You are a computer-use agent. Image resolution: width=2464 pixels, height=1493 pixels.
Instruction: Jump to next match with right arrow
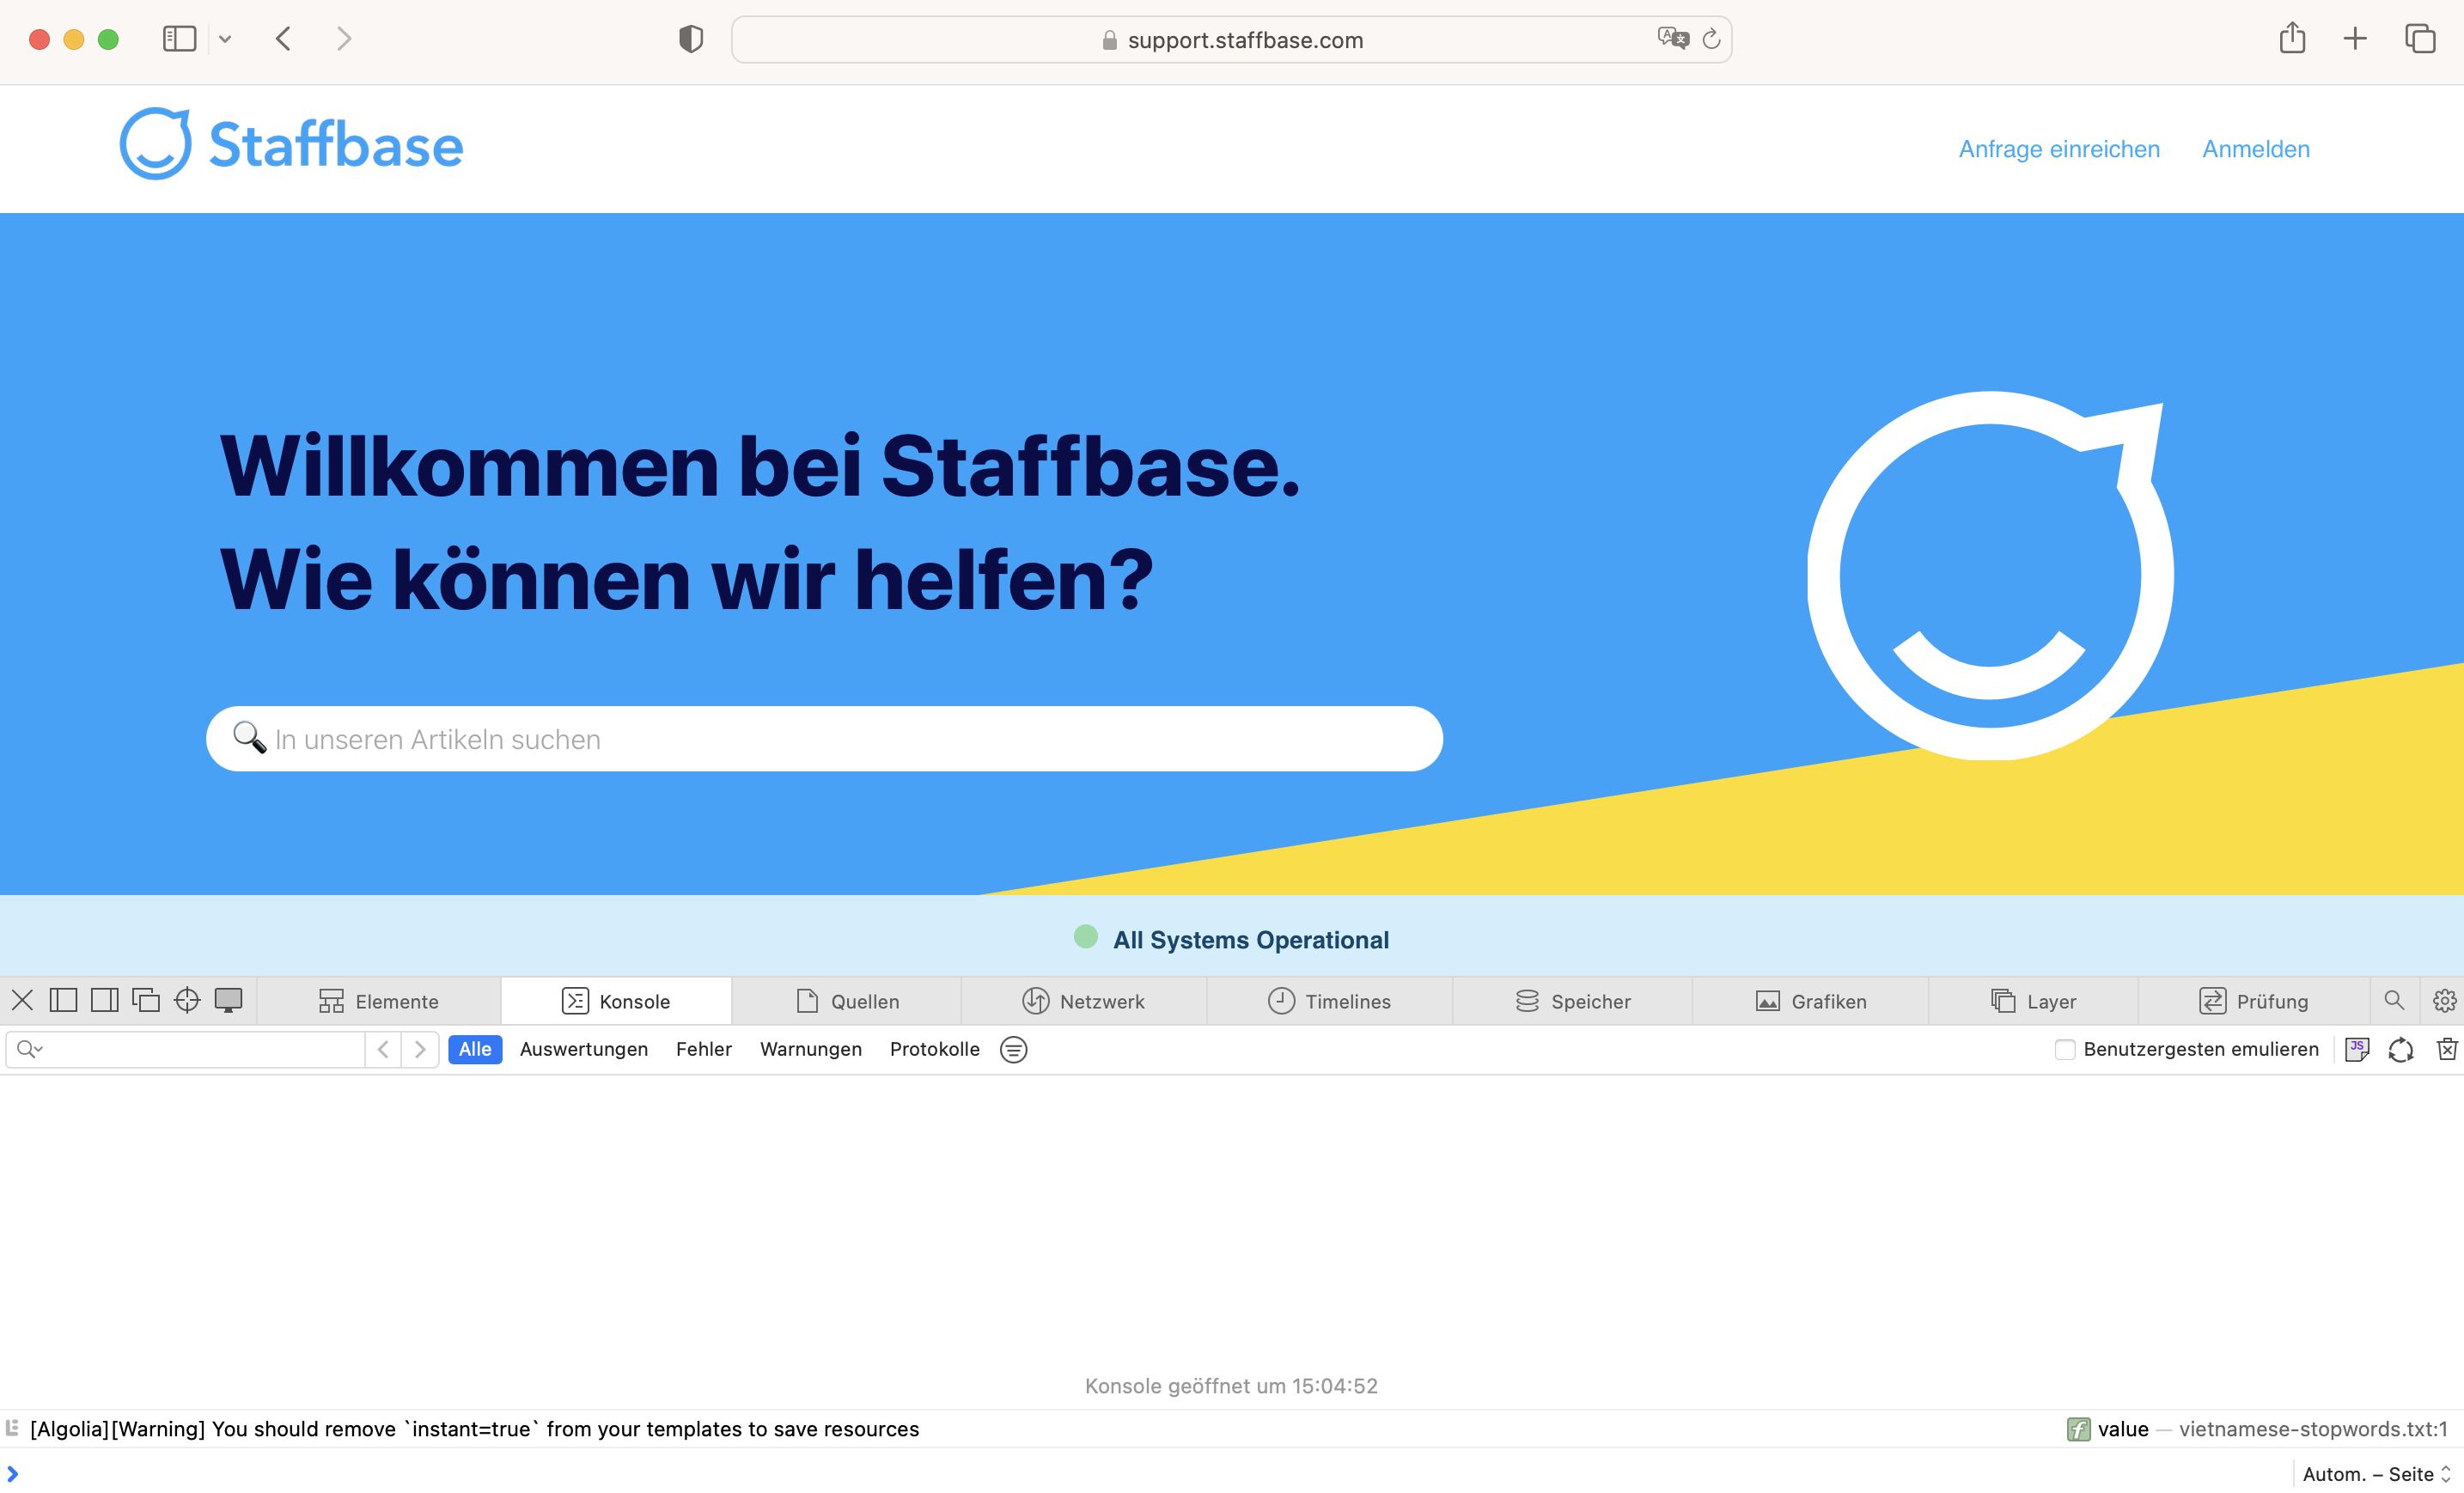point(420,1049)
